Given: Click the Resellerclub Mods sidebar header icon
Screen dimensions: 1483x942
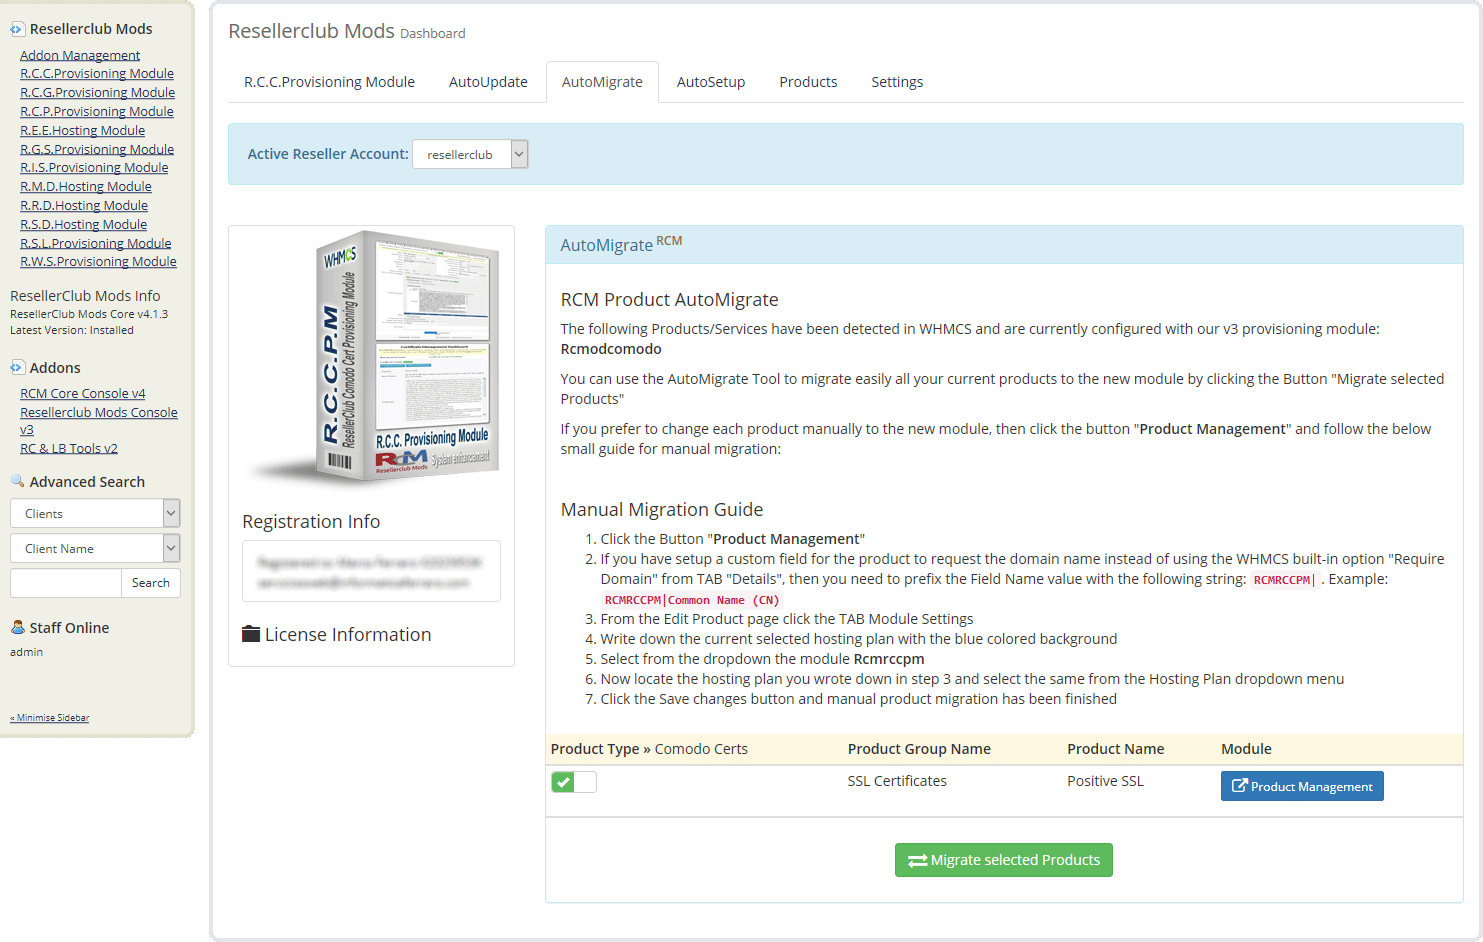Looking at the screenshot, I should (17, 29).
